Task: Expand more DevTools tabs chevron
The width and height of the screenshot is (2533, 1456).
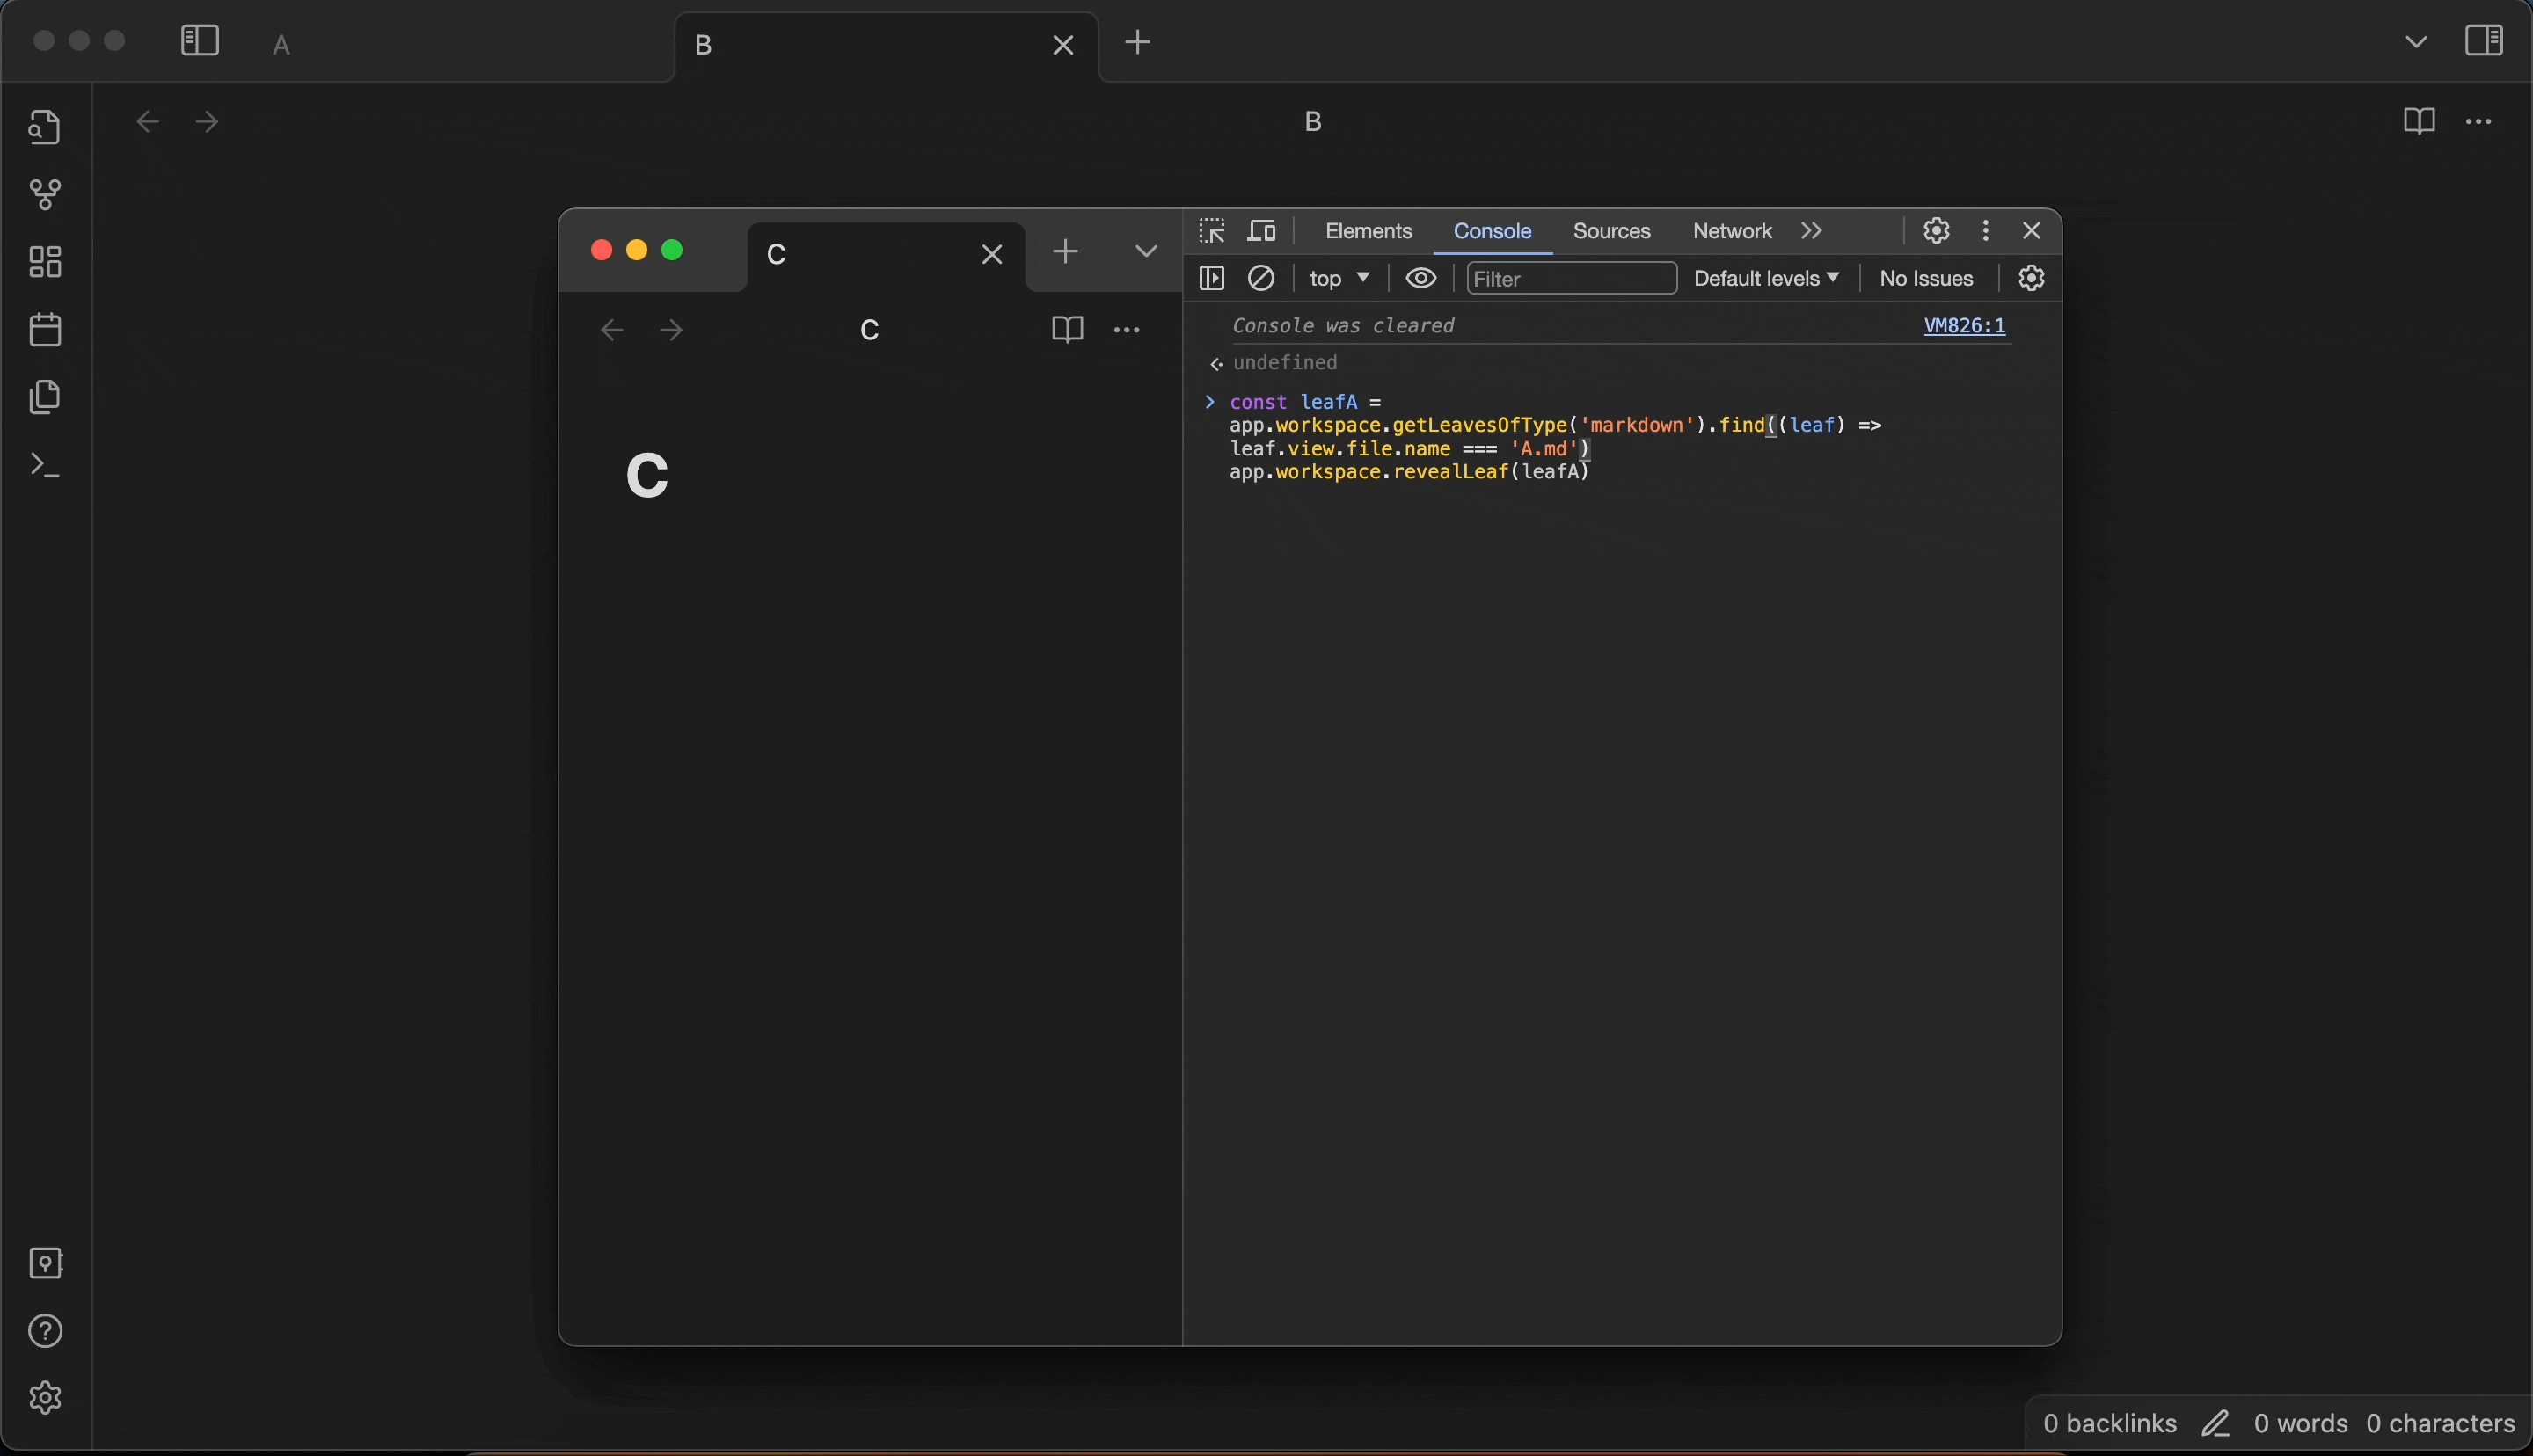Action: click(1812, 231)
